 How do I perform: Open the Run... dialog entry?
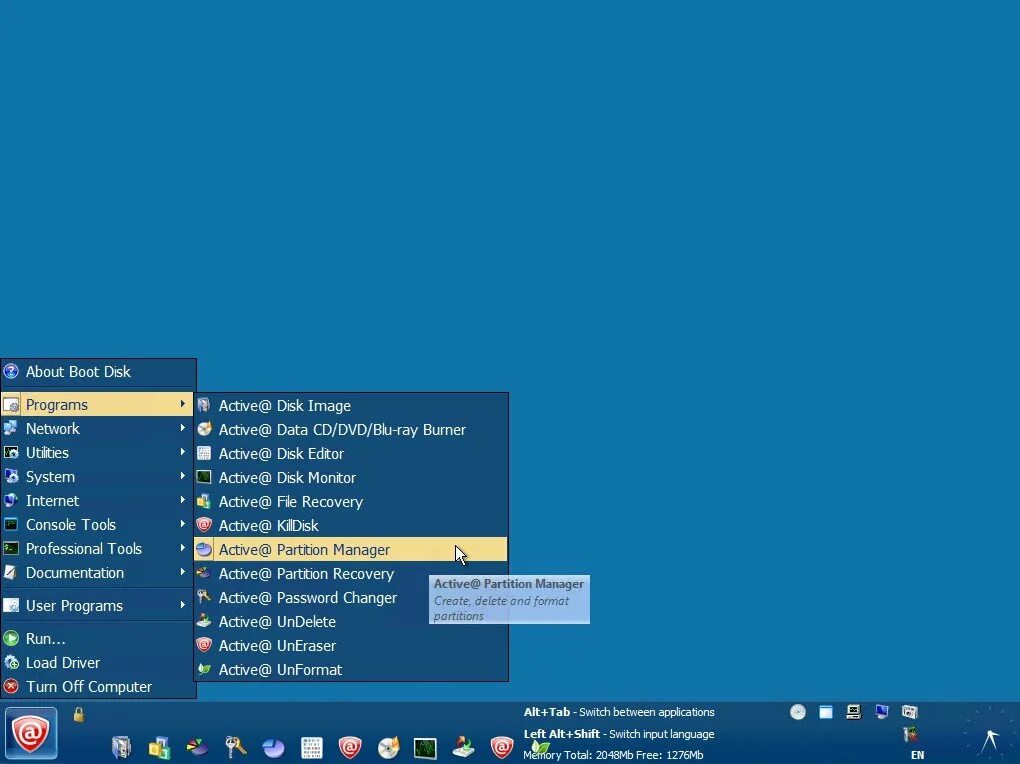98,638
